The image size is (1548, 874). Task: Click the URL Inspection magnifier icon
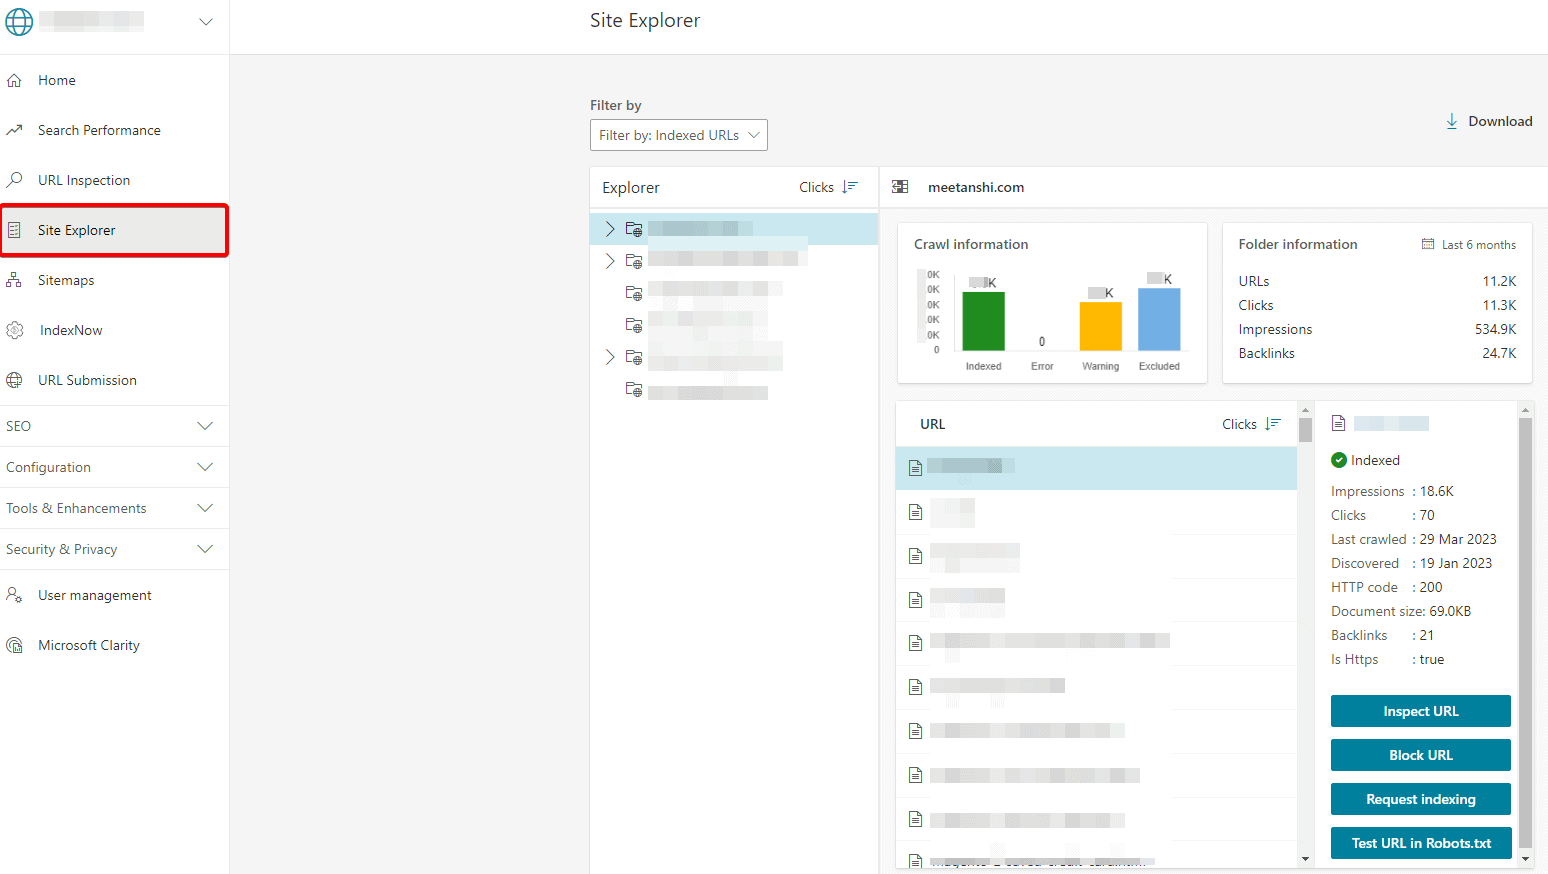pyautogui.click(x=14, y=180)
